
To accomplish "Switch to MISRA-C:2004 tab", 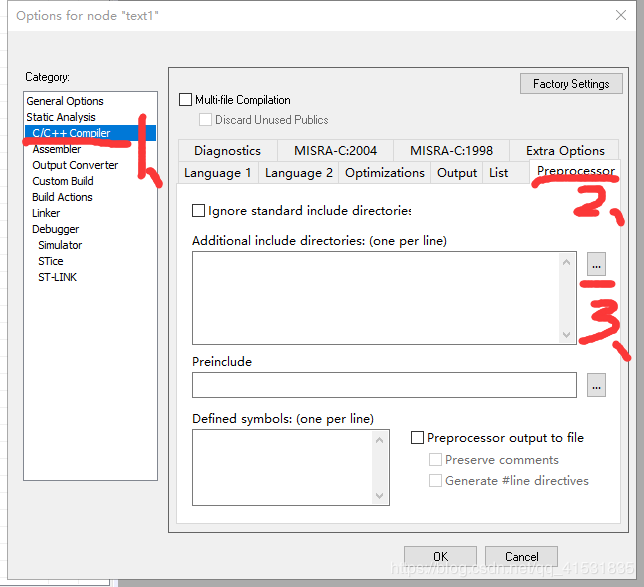I will pos(336,151).
